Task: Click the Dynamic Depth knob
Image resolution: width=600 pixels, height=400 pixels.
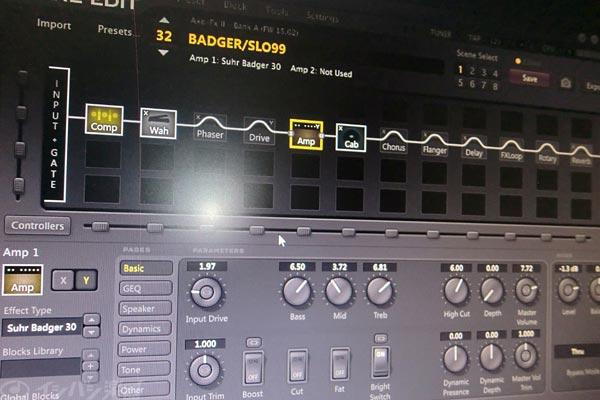Action: click(x=491, y=358)
